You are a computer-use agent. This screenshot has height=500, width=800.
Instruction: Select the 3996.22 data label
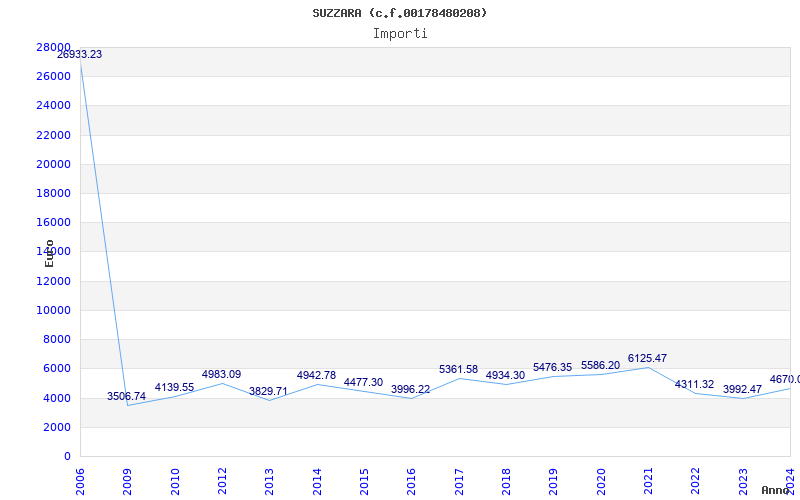[411, 389]
